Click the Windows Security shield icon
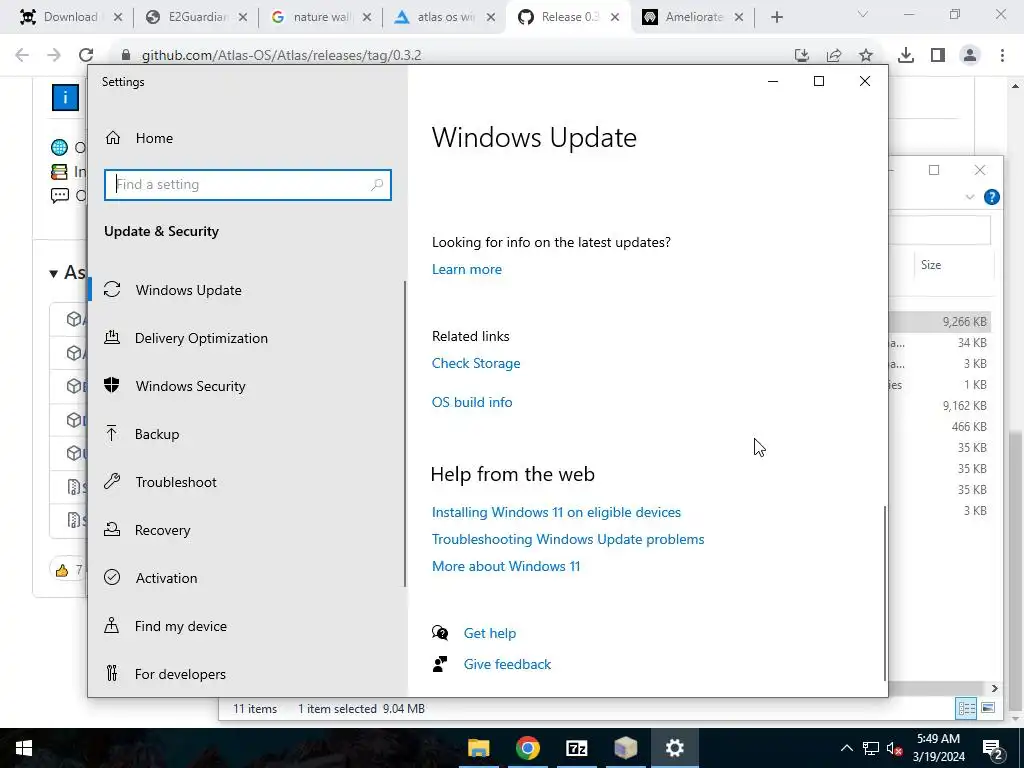Viewport: 1024px width, 768px height. (112, 385)
